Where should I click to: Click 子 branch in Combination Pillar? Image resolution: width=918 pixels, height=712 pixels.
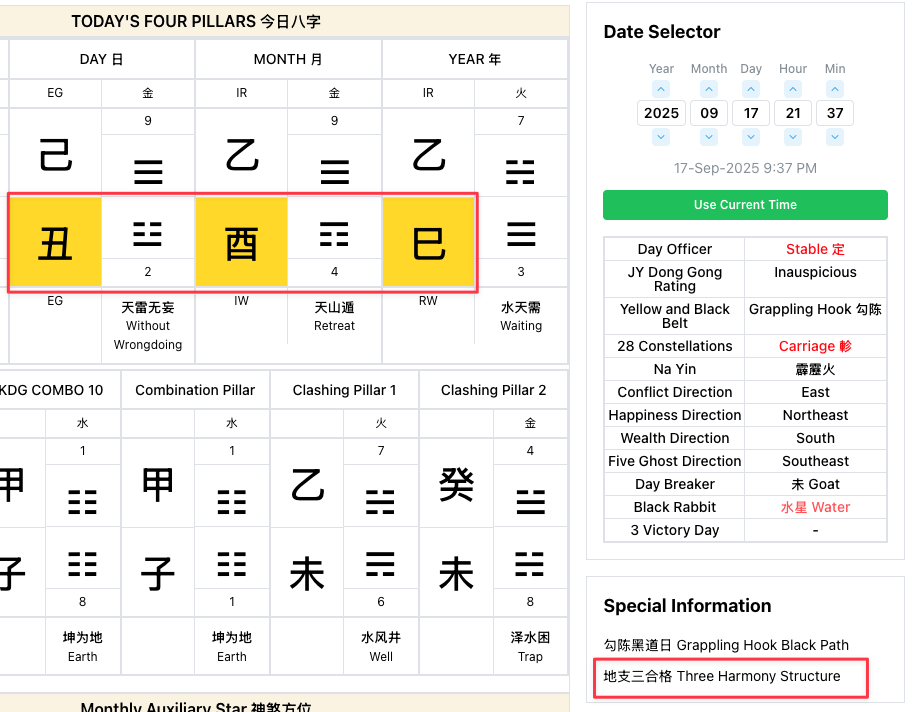pos(158,573)
